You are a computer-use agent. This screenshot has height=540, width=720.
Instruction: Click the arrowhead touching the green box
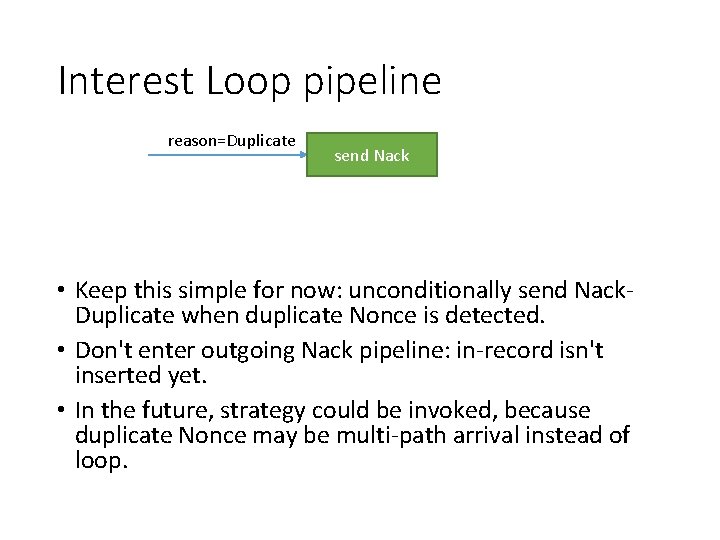point(300,155)
